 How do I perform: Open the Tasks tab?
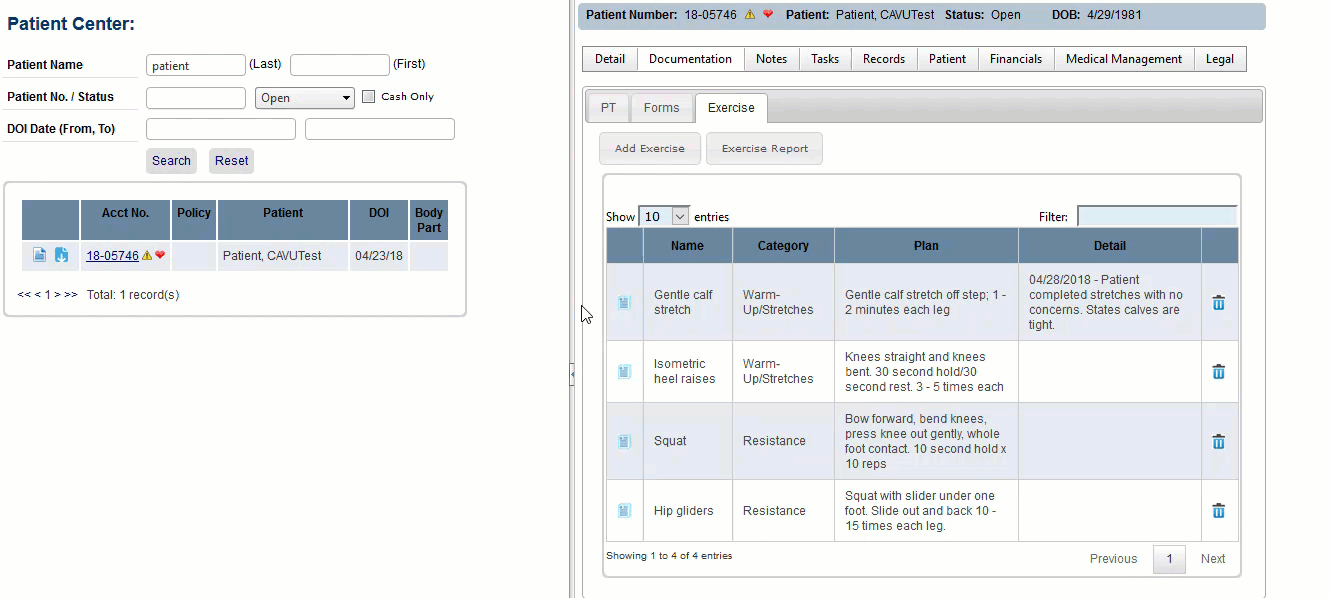(x=825, y=59)
